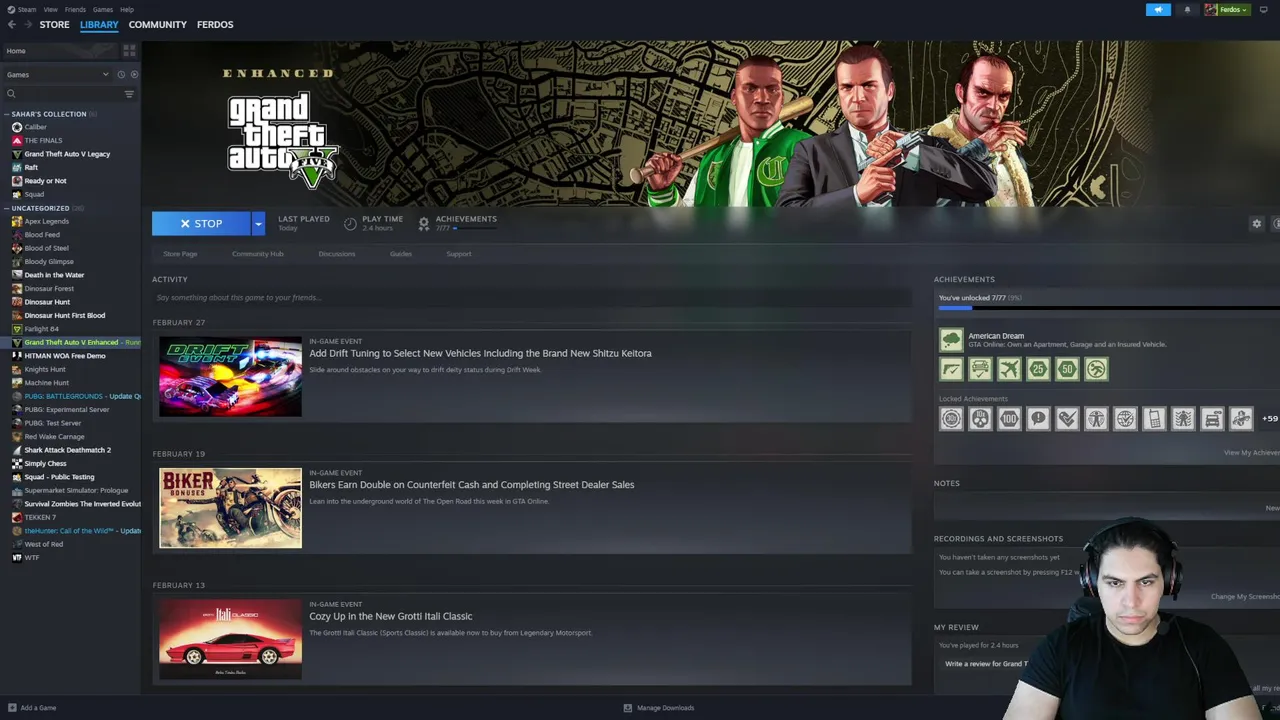Open the game settings gear icon

[1257, 223]
